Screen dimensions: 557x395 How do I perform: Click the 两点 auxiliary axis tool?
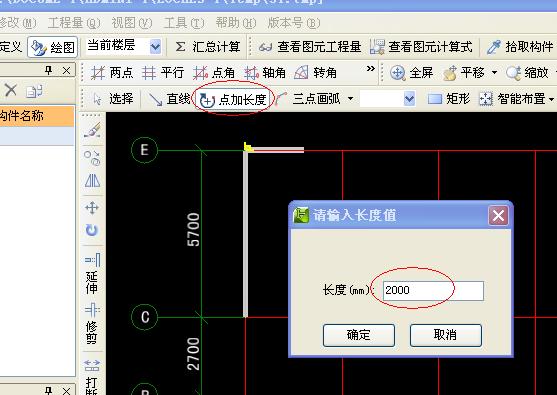(x=112, y=73)
